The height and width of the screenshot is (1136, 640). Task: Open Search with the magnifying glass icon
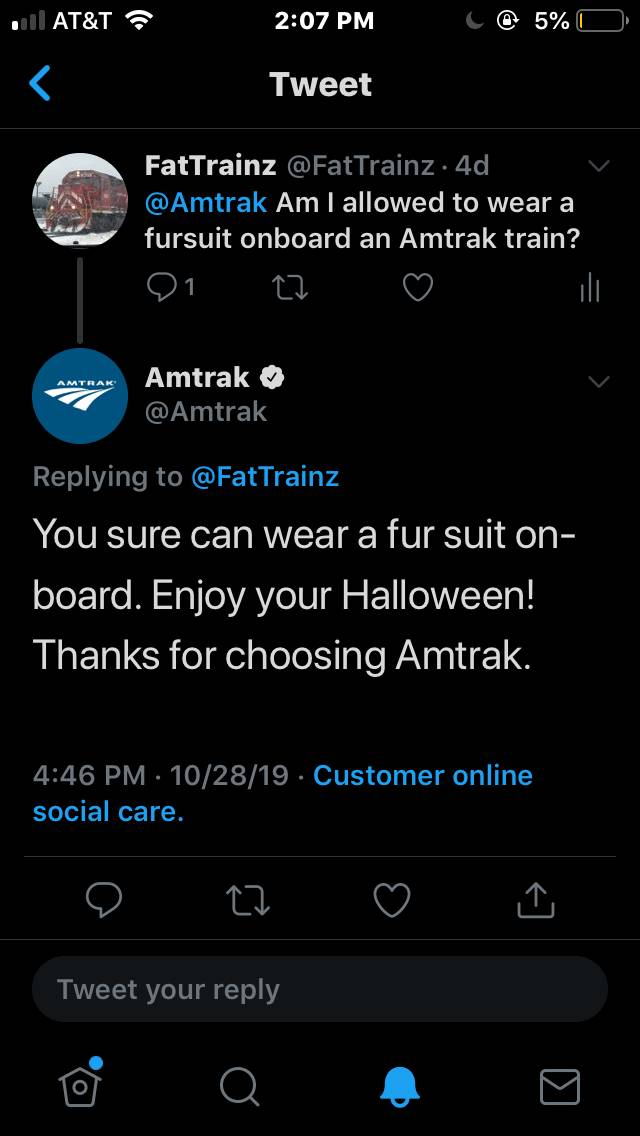pos(240,1086)
